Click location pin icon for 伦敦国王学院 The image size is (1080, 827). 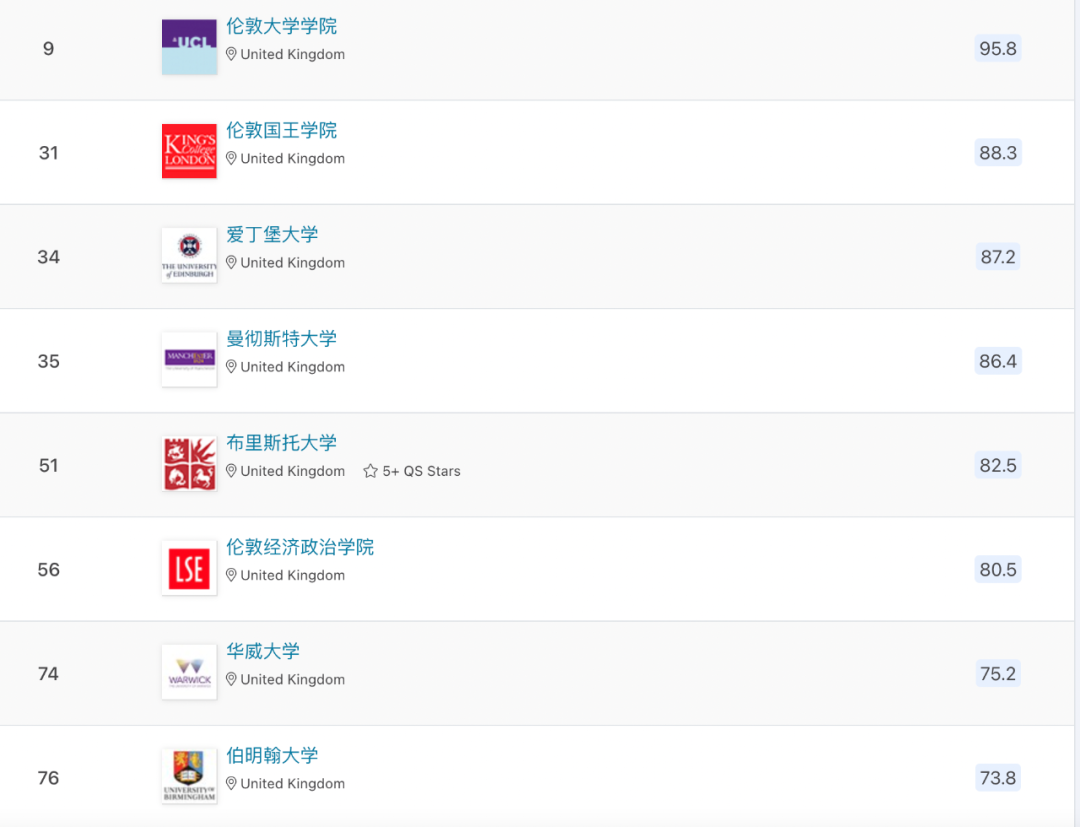click(x=231, y=158)
